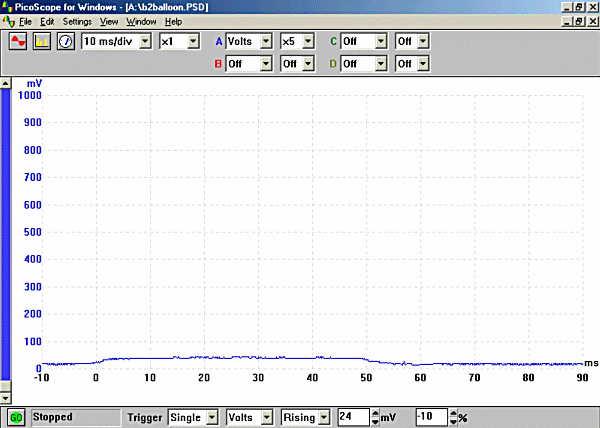Open the oscilloscope view with the red waveform icon
The height and width of the screenshot is (428, 600).
pyautogui.click(x=19, y=42)
